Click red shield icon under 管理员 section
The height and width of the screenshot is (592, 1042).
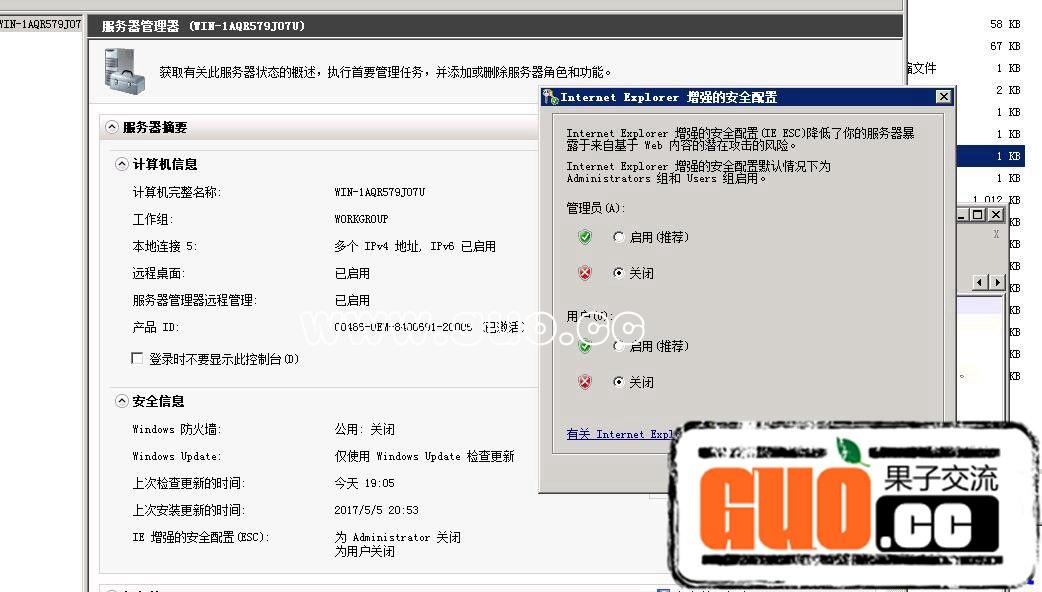pyautogui.click(x=585, y=273)
